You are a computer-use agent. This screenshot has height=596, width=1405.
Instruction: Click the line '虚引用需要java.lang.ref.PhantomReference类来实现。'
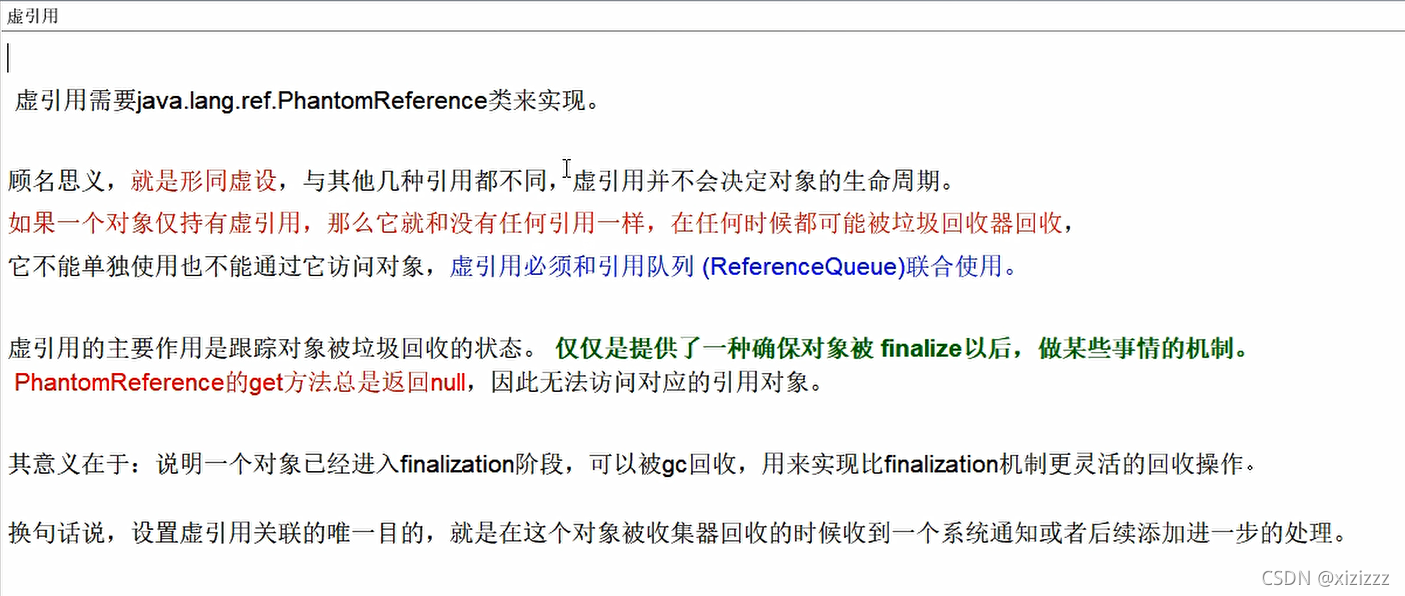click(x=307, y=102)
